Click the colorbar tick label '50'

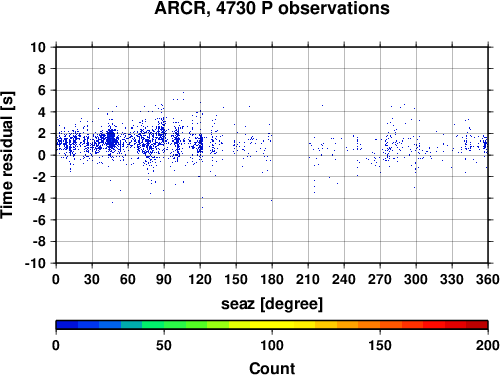pos(164,345)
